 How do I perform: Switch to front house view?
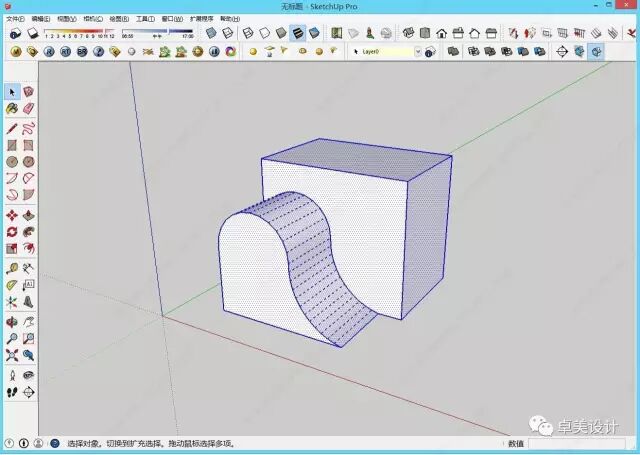[441, 33]
